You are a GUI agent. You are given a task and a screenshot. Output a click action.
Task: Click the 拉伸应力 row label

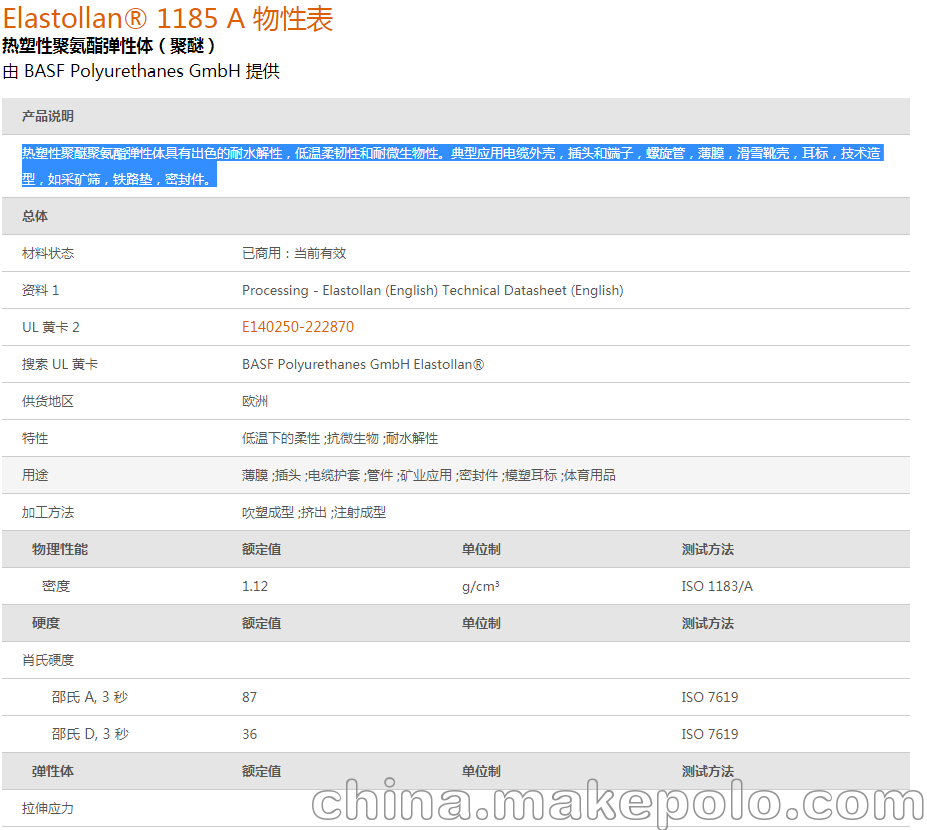pyautogui.click(x=48, y=808)
